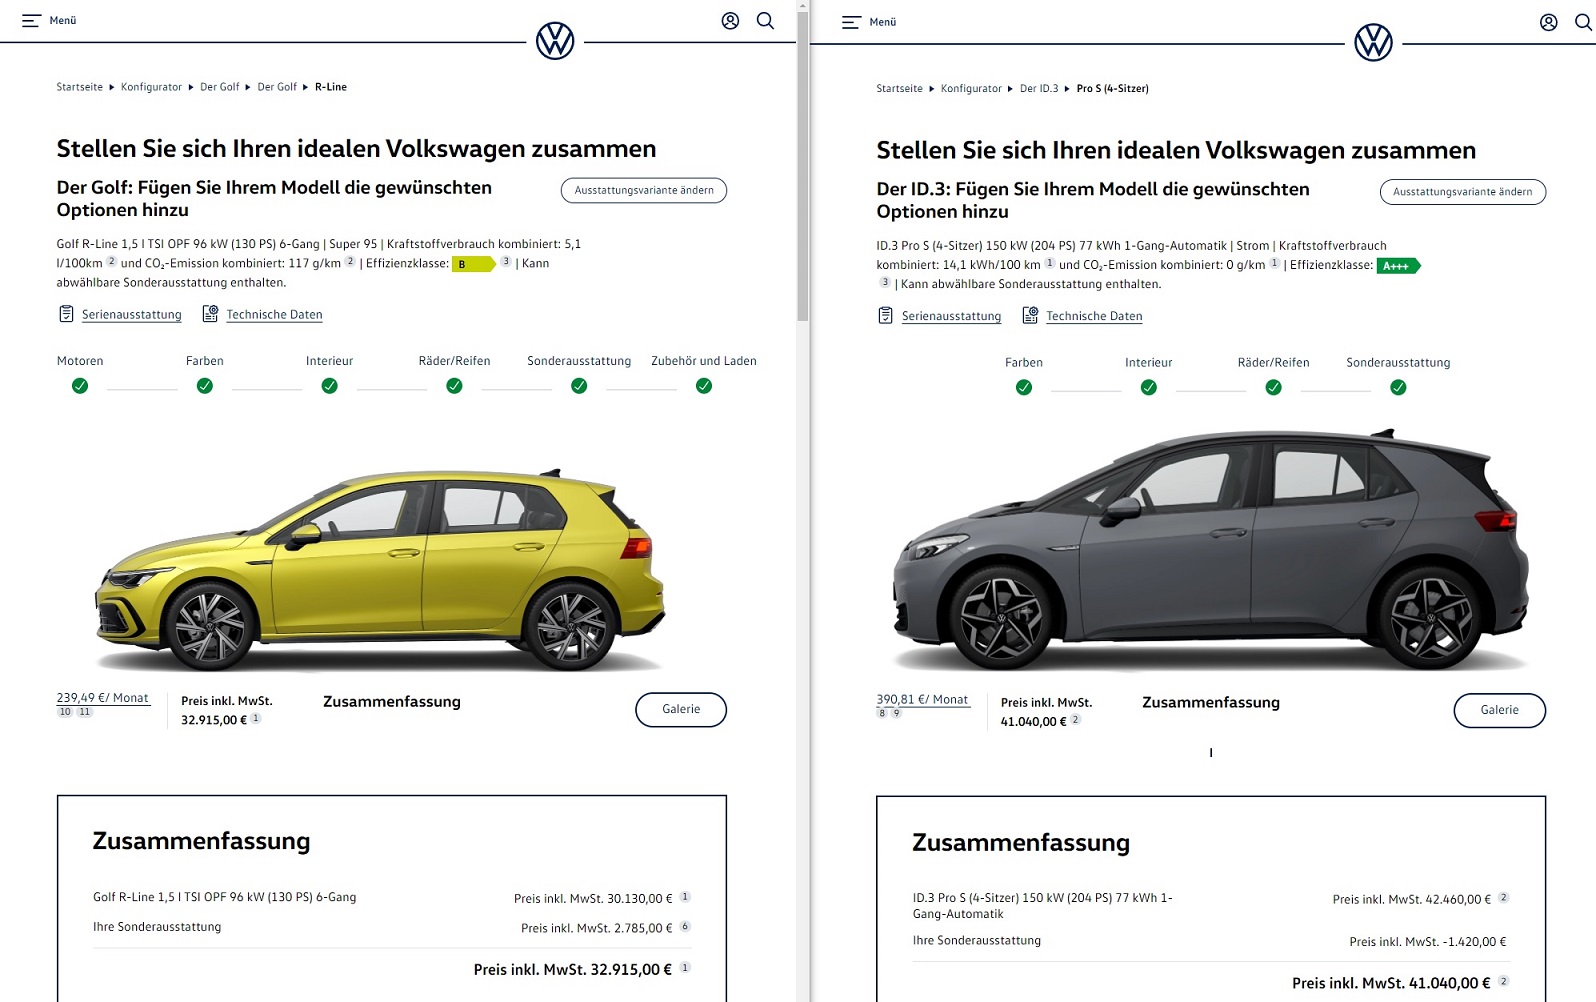Click footnote 1 next to Golf's 30.130,00 € price
This screenshot has height=1002, width=1596.
click(685, 897)
